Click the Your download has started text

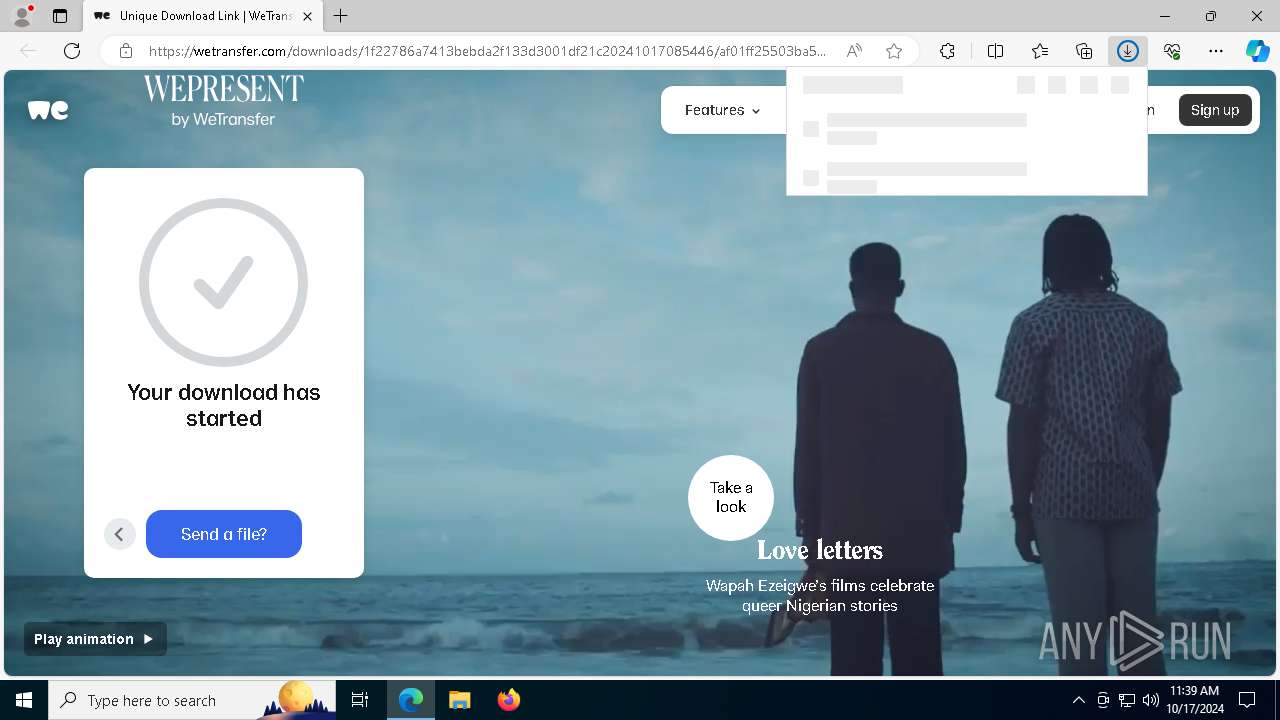pyautogui.click(x=224, y=405)
